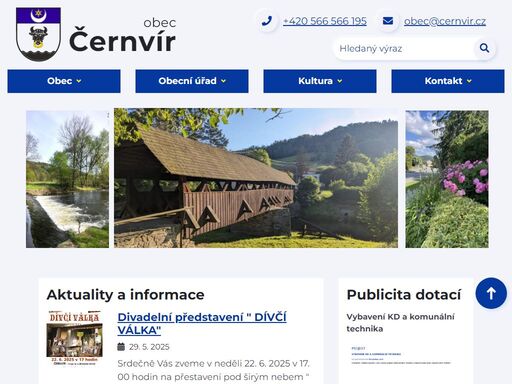Image resolution: width=512 pixels, height=384 pixels.
Task: Expand the Obecní úřad dropdown arrow
Action: [223, 81]
